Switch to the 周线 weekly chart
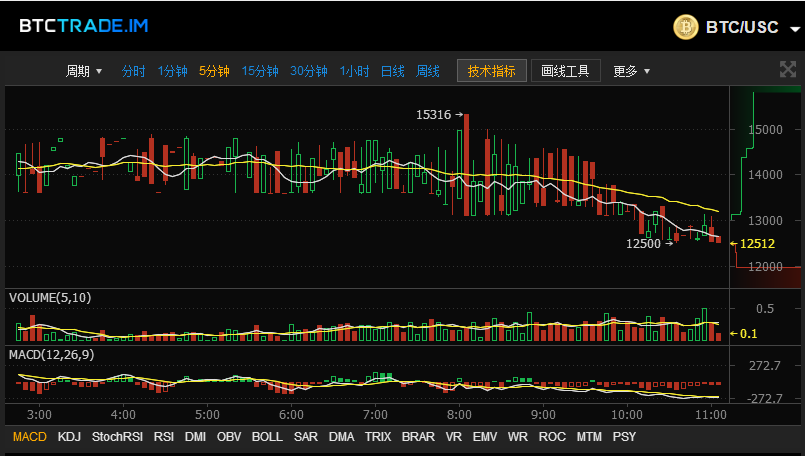Image resolution: width=805 pixels, height=456 pixels. click(428, 71)
